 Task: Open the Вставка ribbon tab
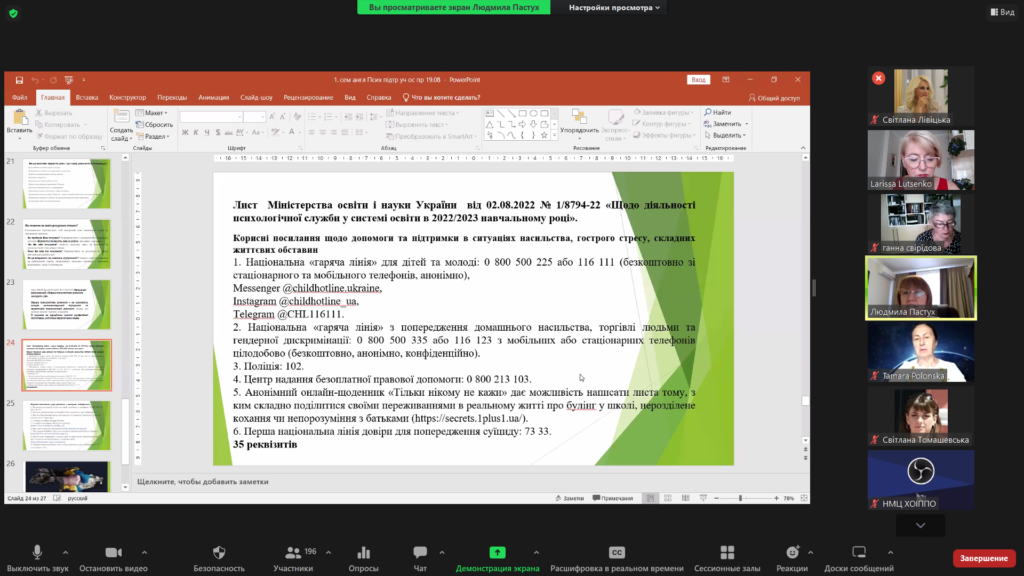86,97
